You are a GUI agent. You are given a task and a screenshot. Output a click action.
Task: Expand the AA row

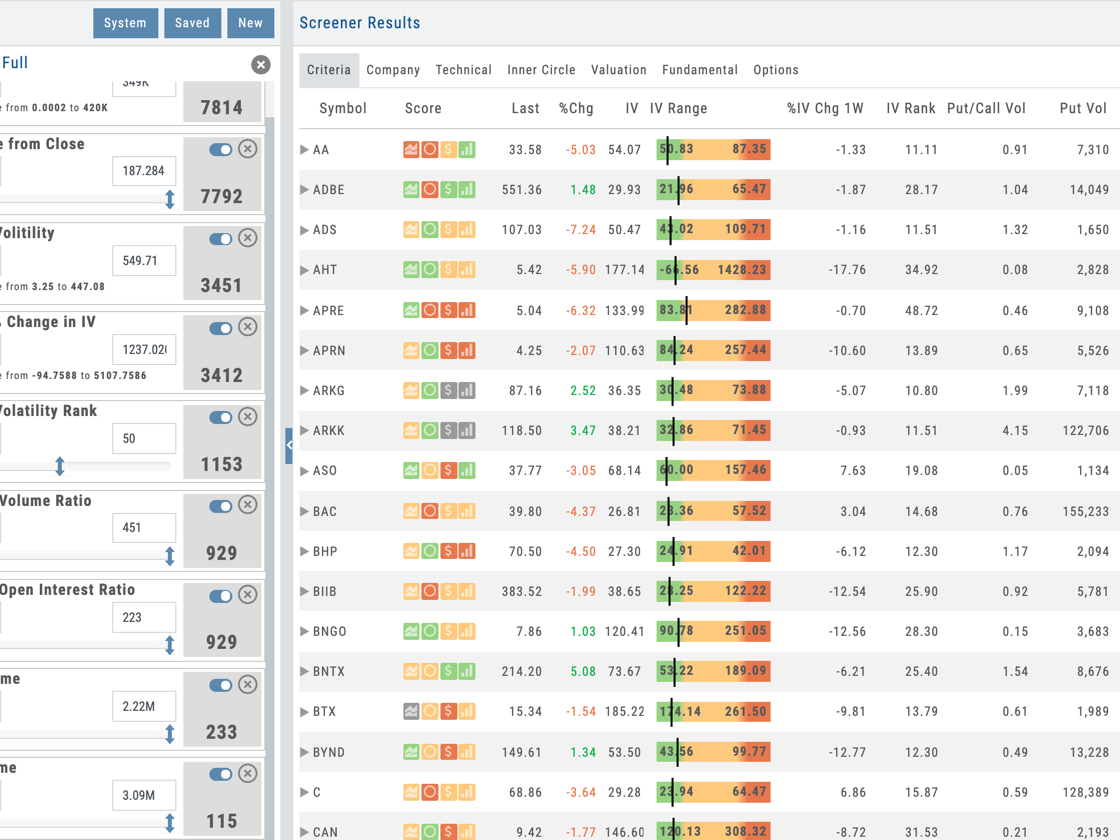tap(304, 149)
